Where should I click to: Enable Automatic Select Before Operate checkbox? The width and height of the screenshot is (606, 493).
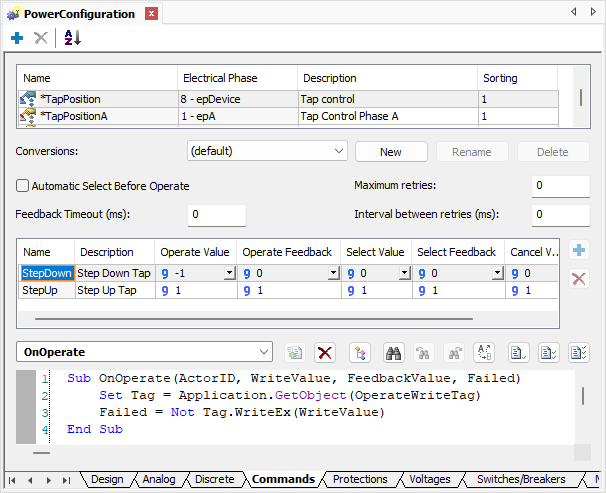(23, 186)
